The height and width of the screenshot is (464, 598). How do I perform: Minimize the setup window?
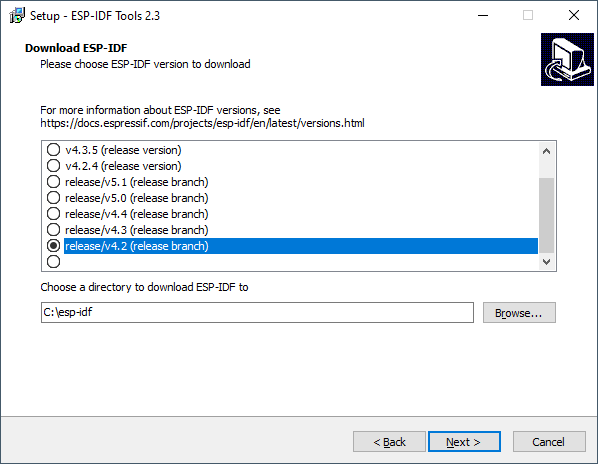click(483, 15)
